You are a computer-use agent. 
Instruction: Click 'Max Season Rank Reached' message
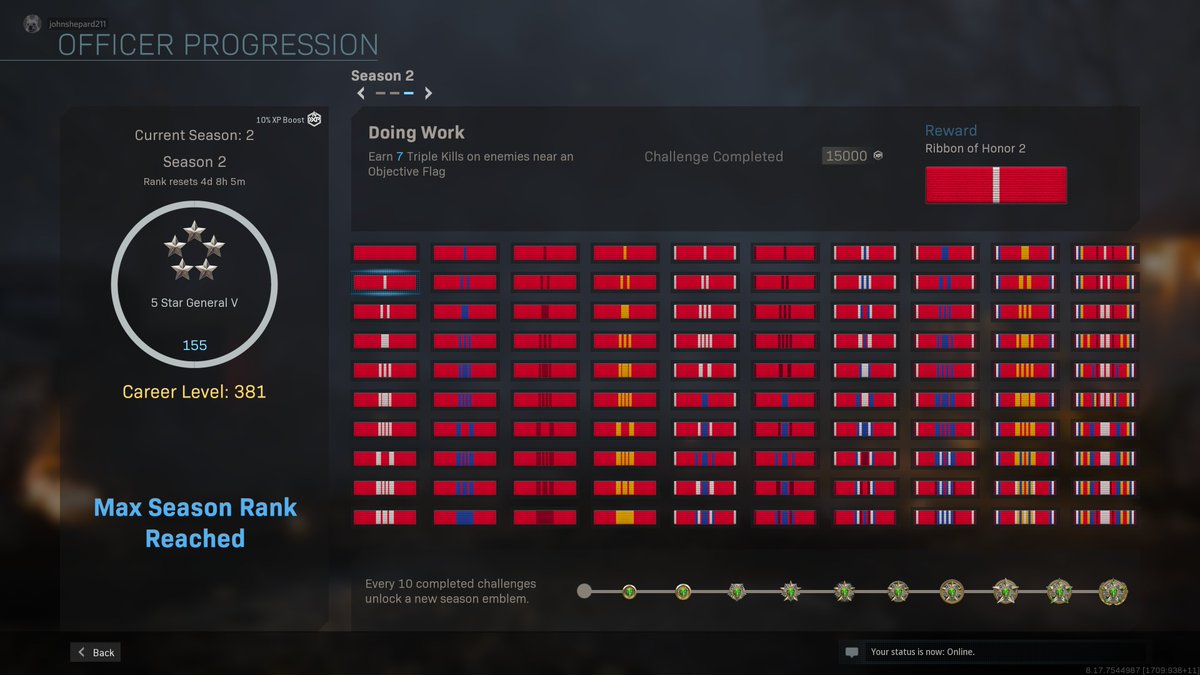(x=195, y=523)
